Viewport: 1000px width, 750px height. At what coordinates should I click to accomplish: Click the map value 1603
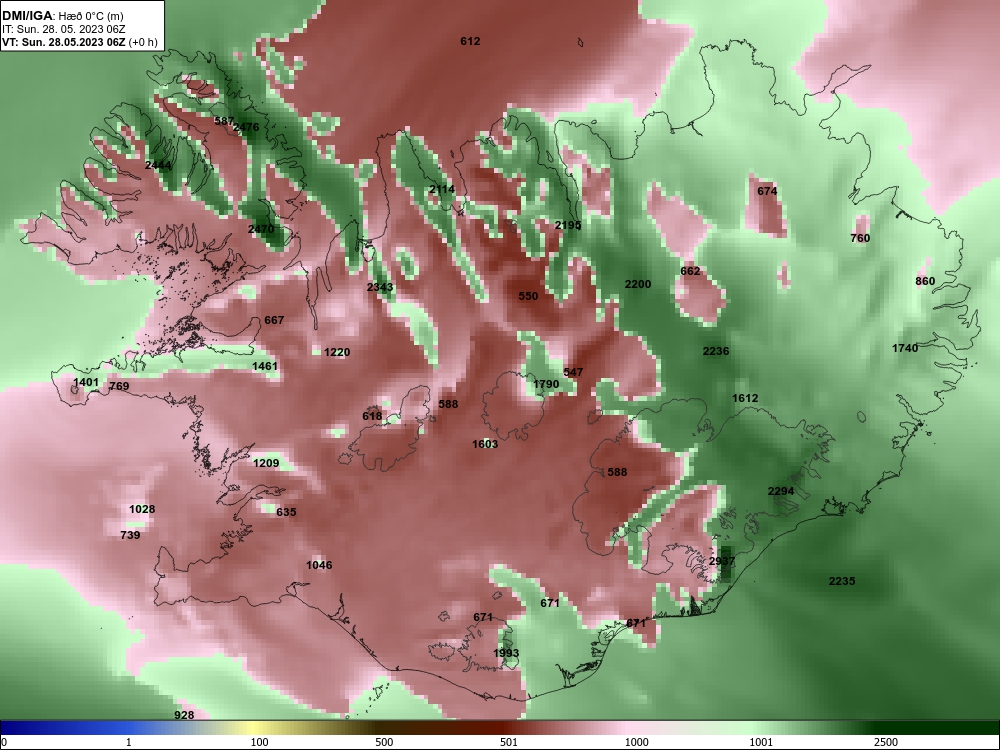tap(485, 445)
